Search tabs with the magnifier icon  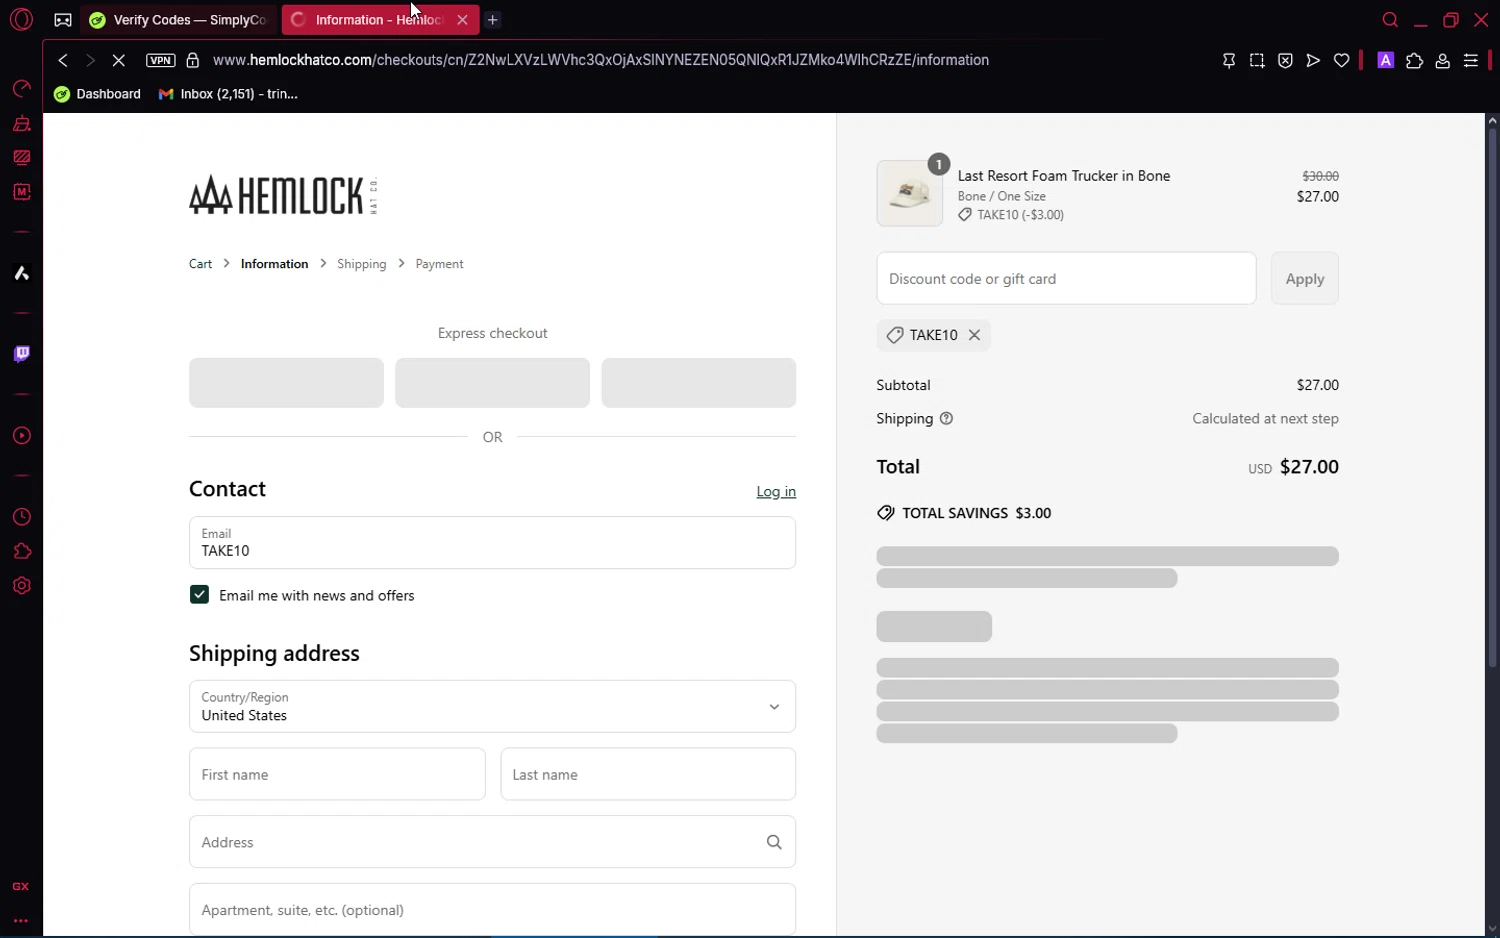point(1390,20)
